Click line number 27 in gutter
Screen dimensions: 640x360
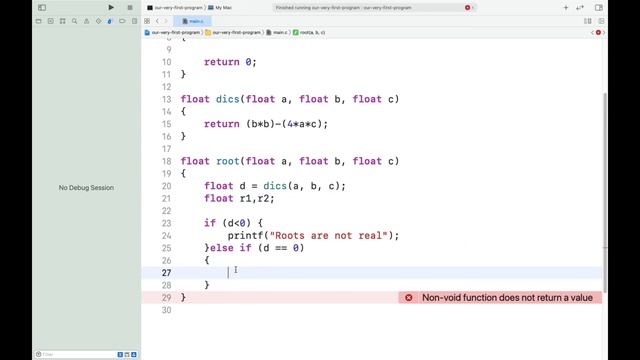coord(166,273)
